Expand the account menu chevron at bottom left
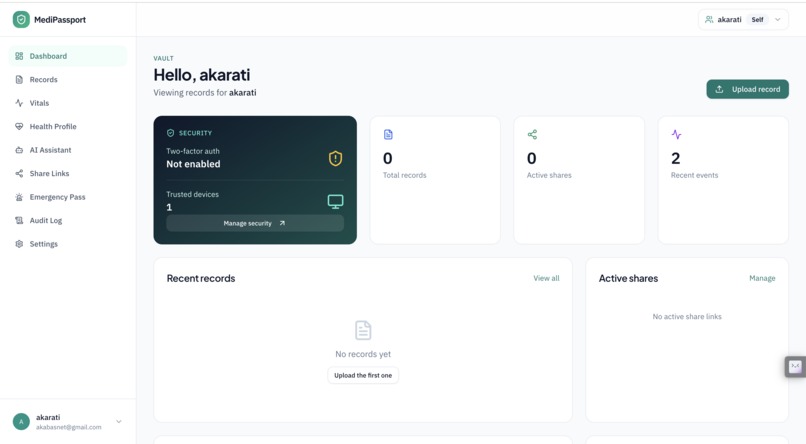This screenshot has width=806, height=444. (119, 421)
